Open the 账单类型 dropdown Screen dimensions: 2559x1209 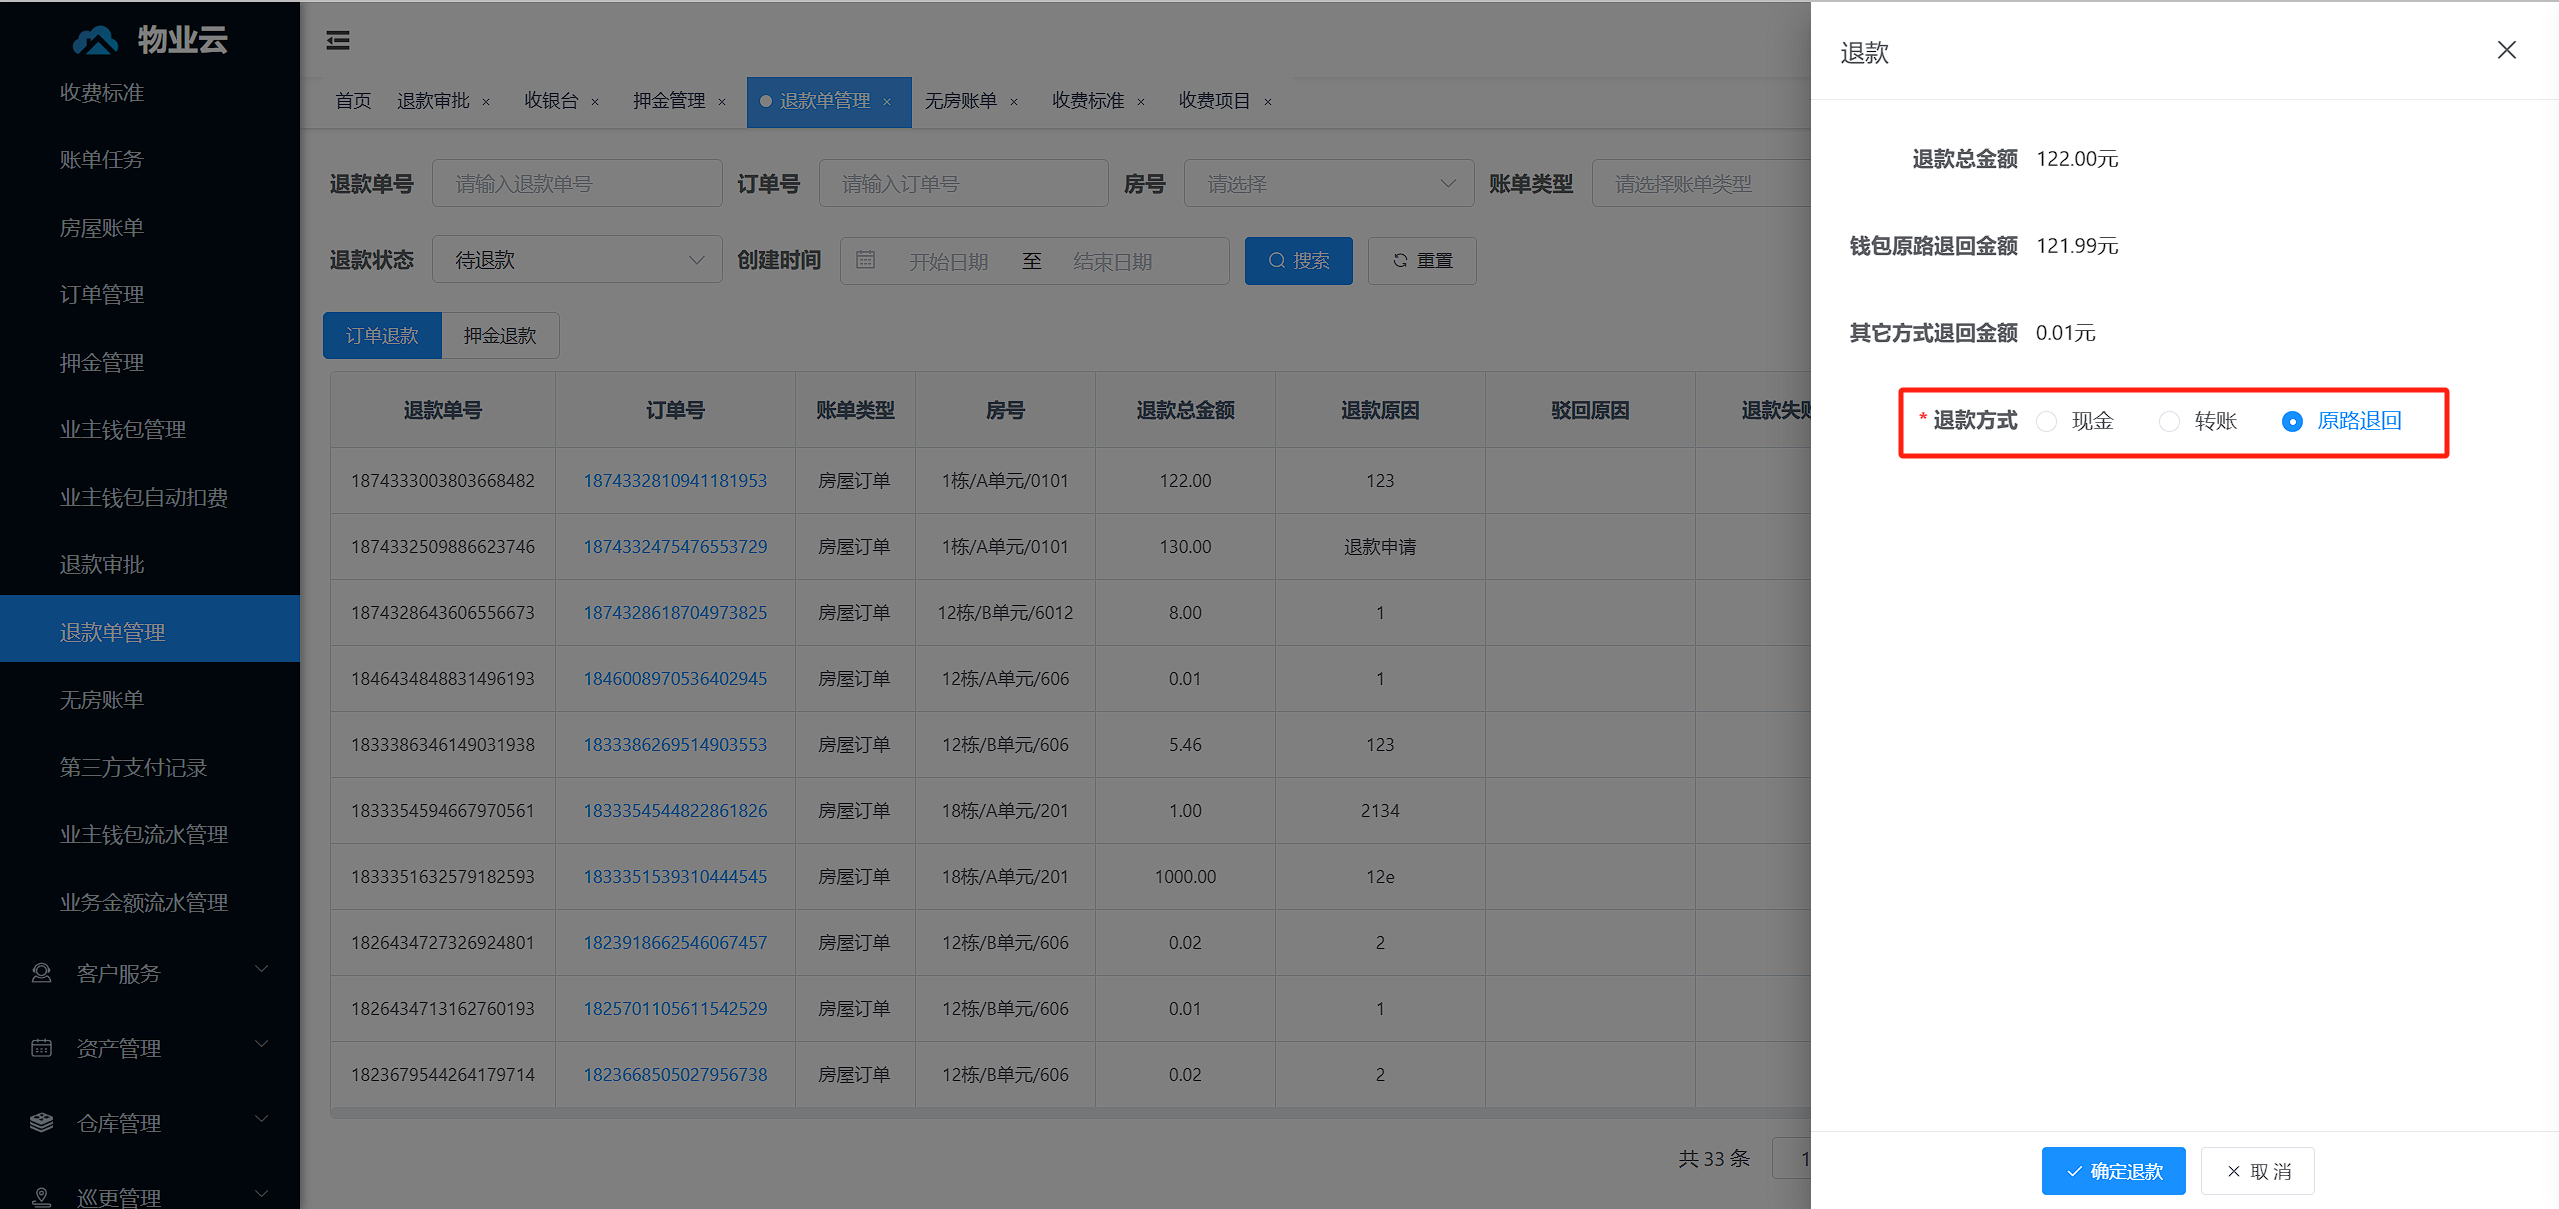coord(1701,183)
